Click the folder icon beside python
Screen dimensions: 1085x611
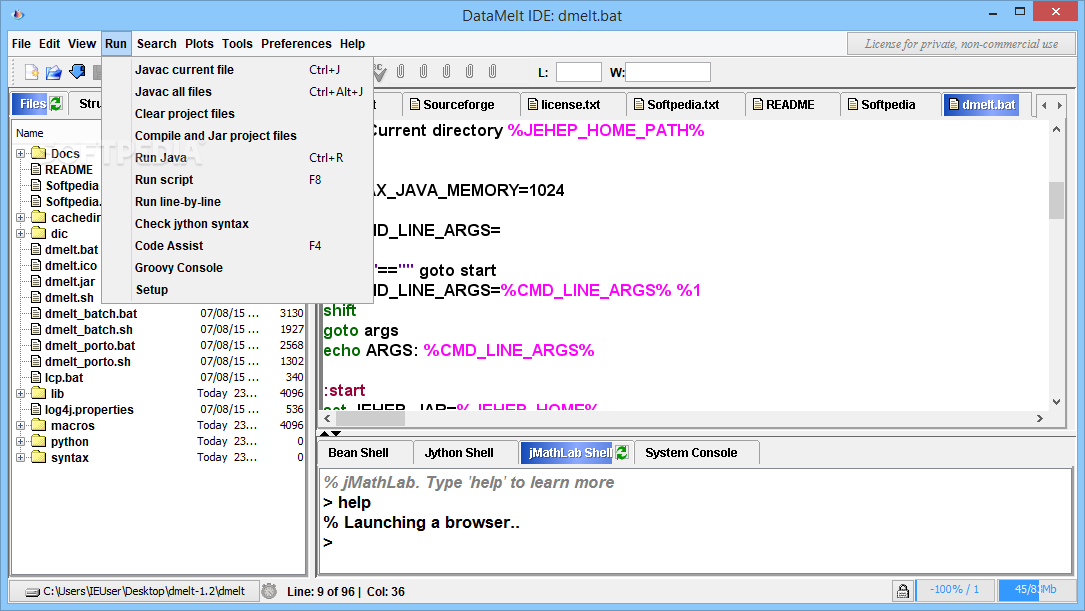coord(39,441)
